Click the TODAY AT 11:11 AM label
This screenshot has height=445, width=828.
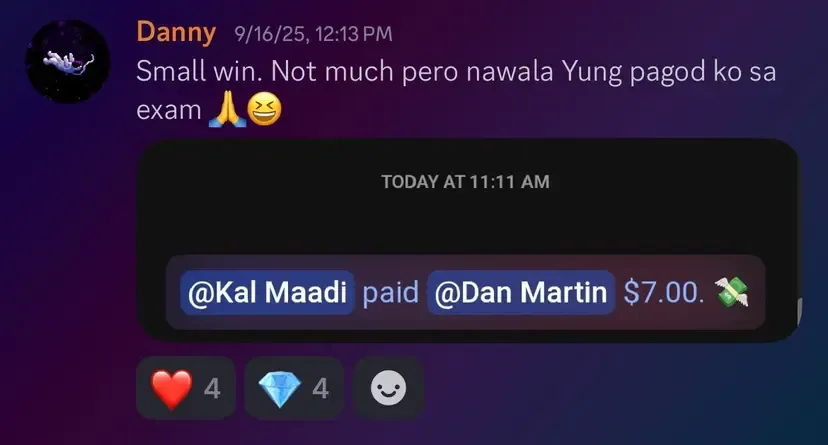click(466, 182)
